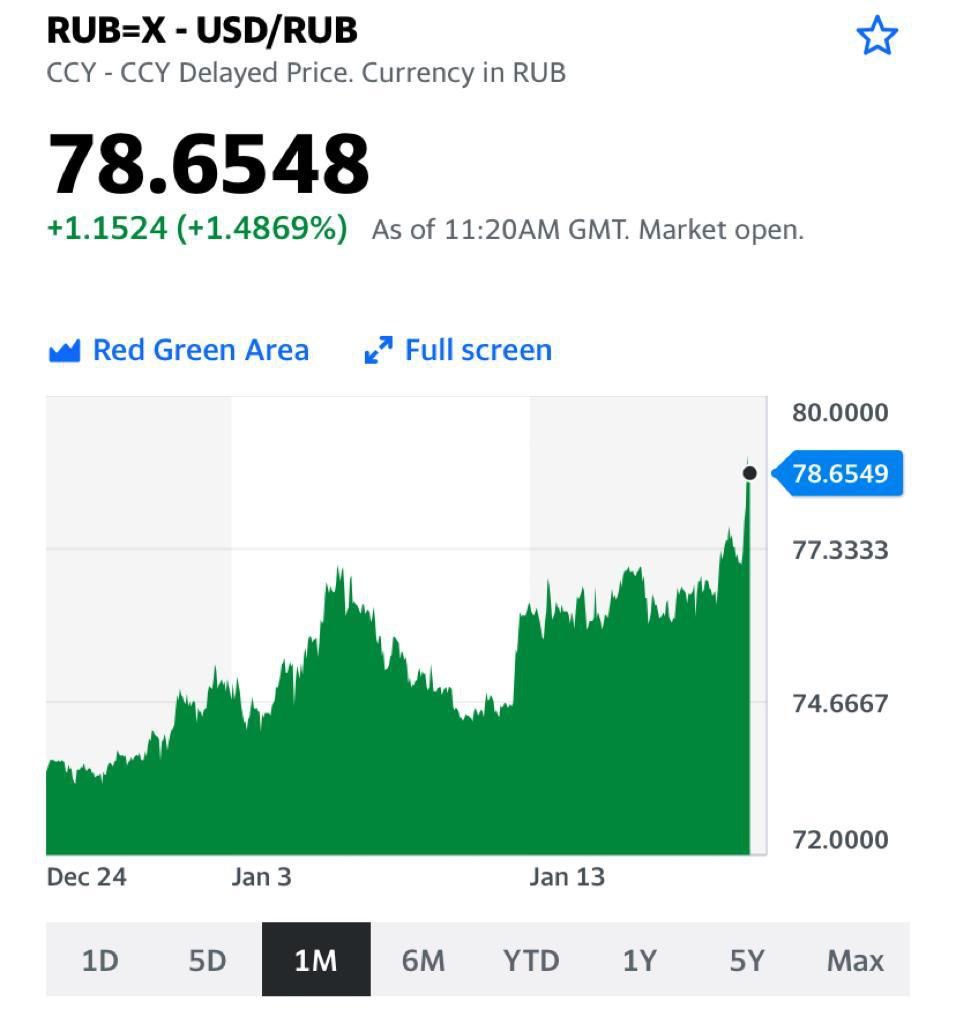Click the RUB=X - USD/RUB title
This screenshot has height=1024, width=956.
coord(202,30)
